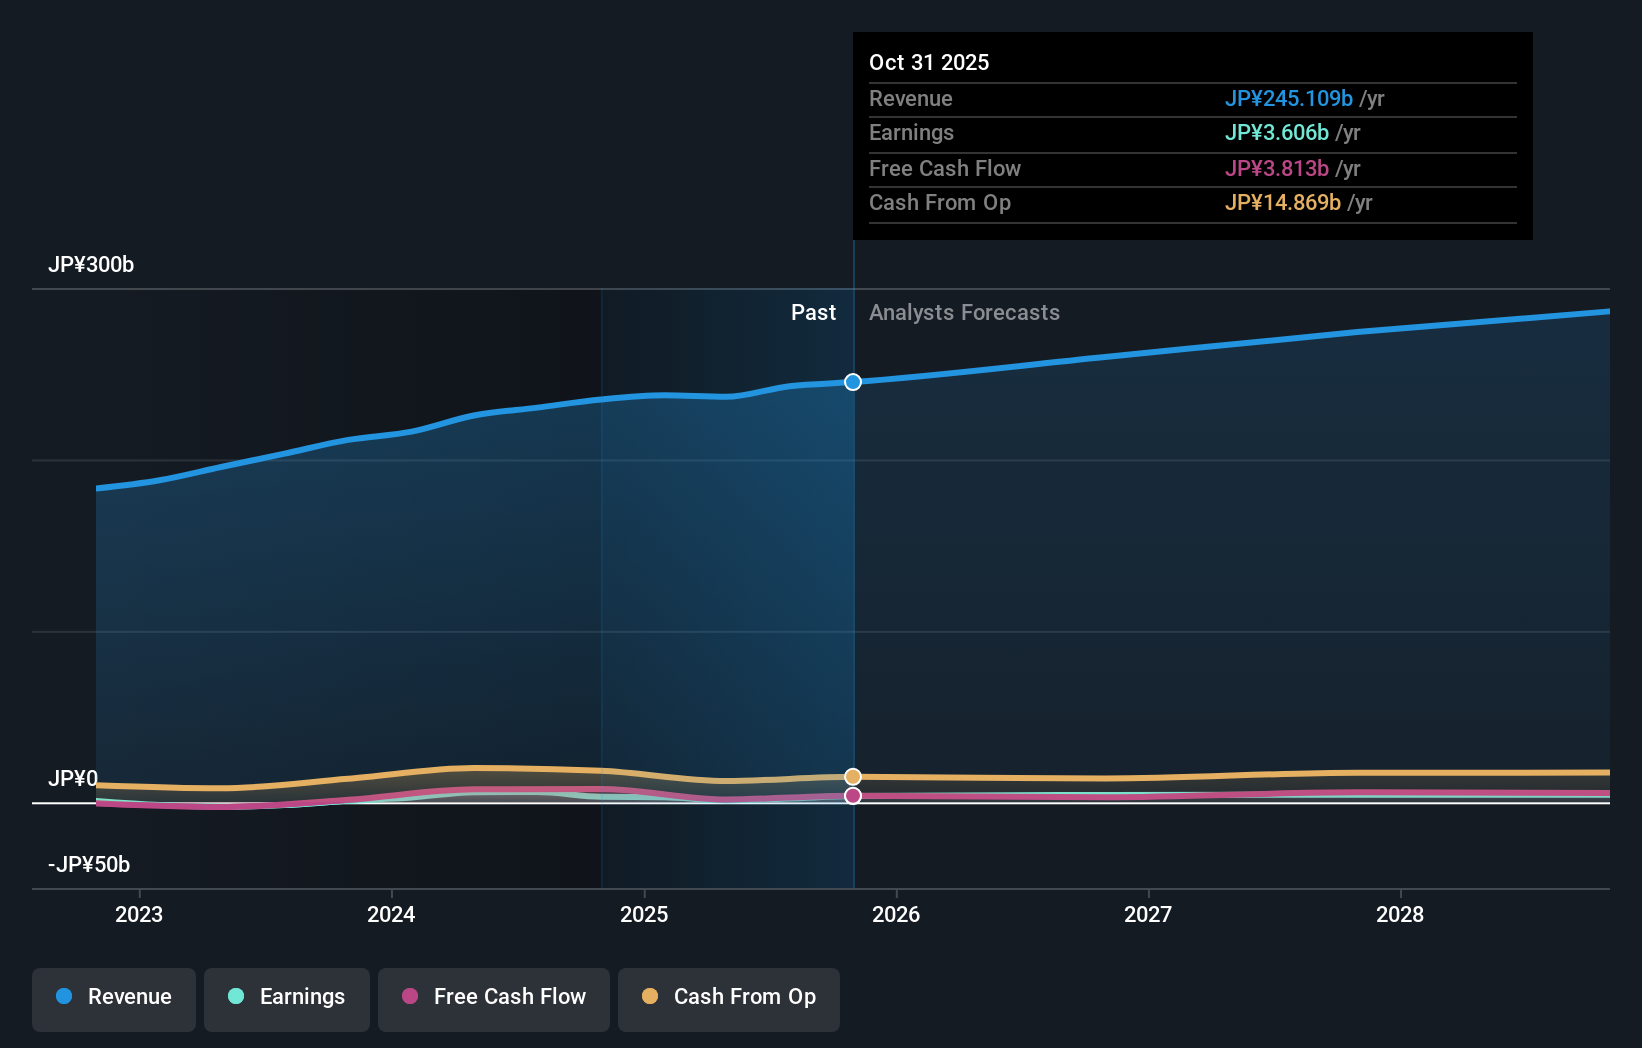Image resolution: width=1642 pixels, height=1048 pixels.
Task: Toggle the Revenue series visibility
Action: [113, 997]
